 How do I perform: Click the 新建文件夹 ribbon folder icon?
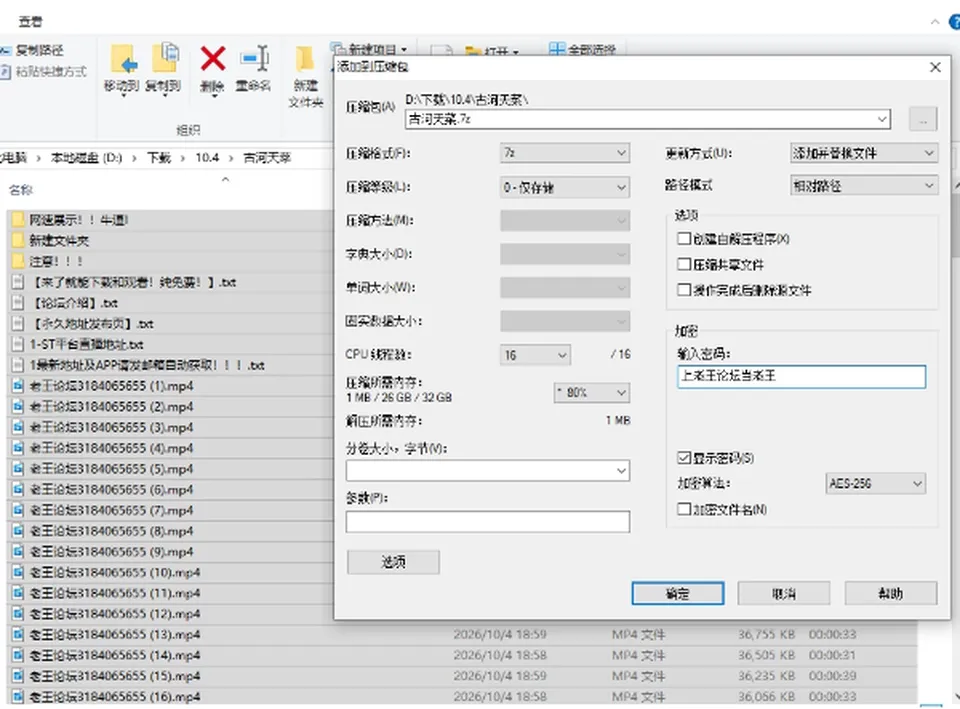305,59
